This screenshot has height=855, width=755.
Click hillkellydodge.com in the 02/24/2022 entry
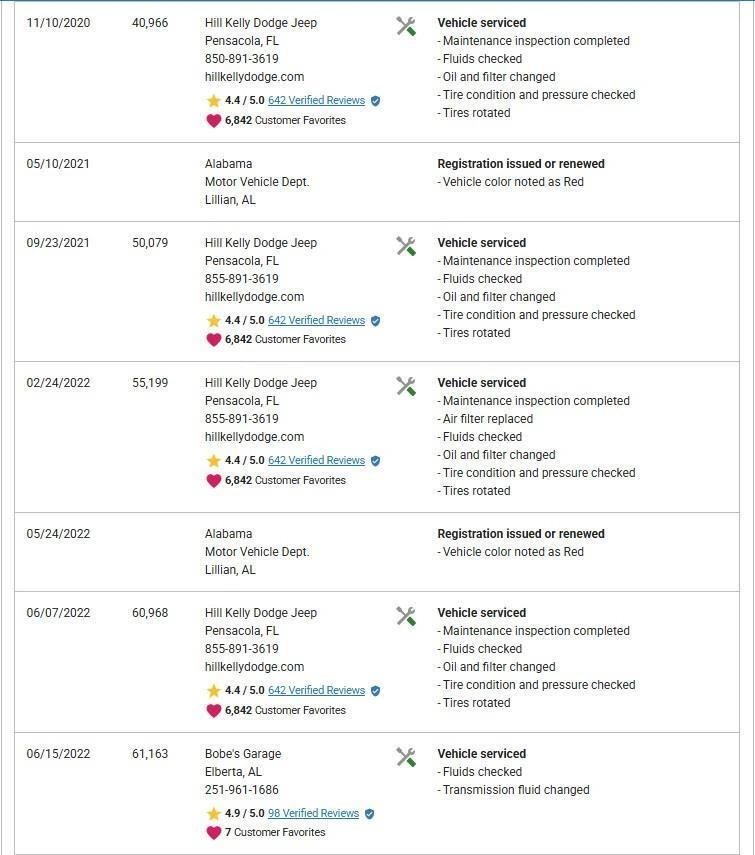[x=254, y=437]
